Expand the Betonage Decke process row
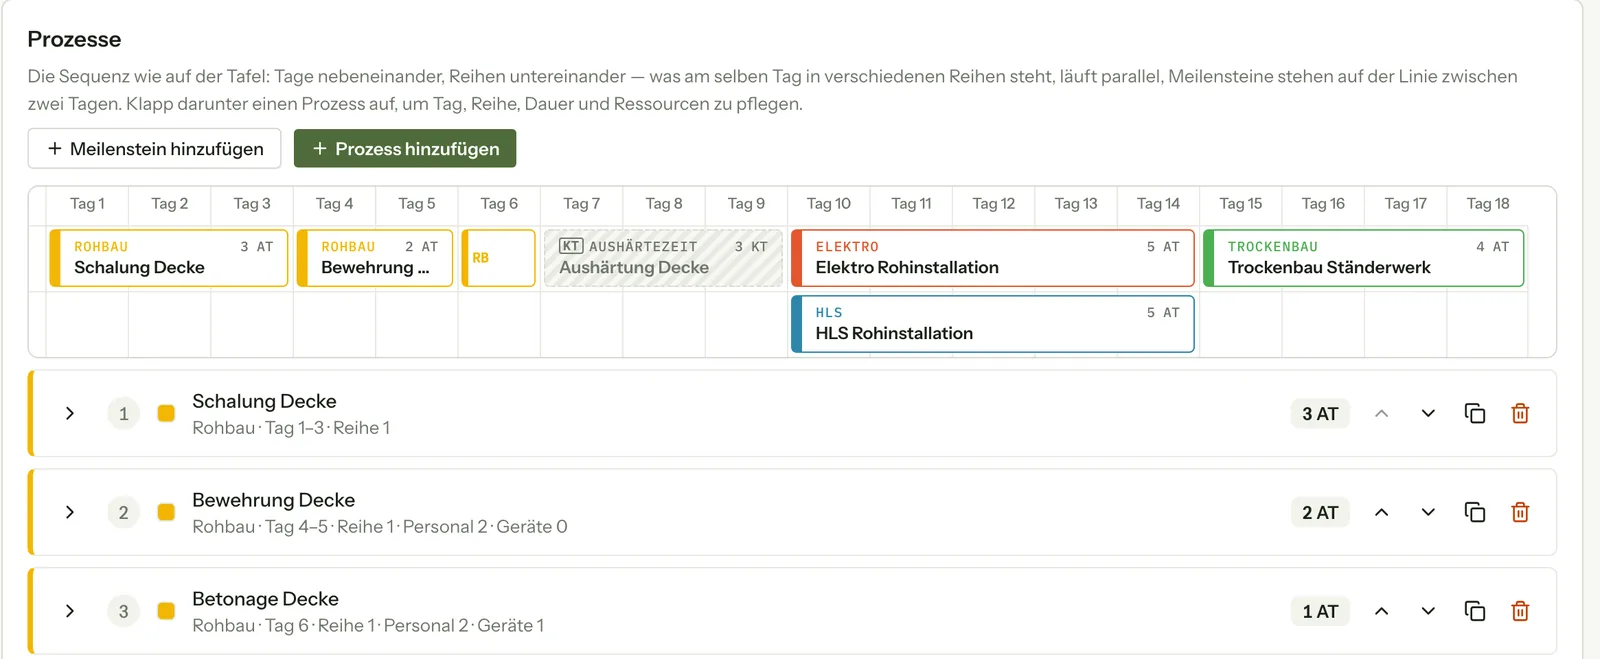Screen dimensions: 1600x659 (70, 611)
